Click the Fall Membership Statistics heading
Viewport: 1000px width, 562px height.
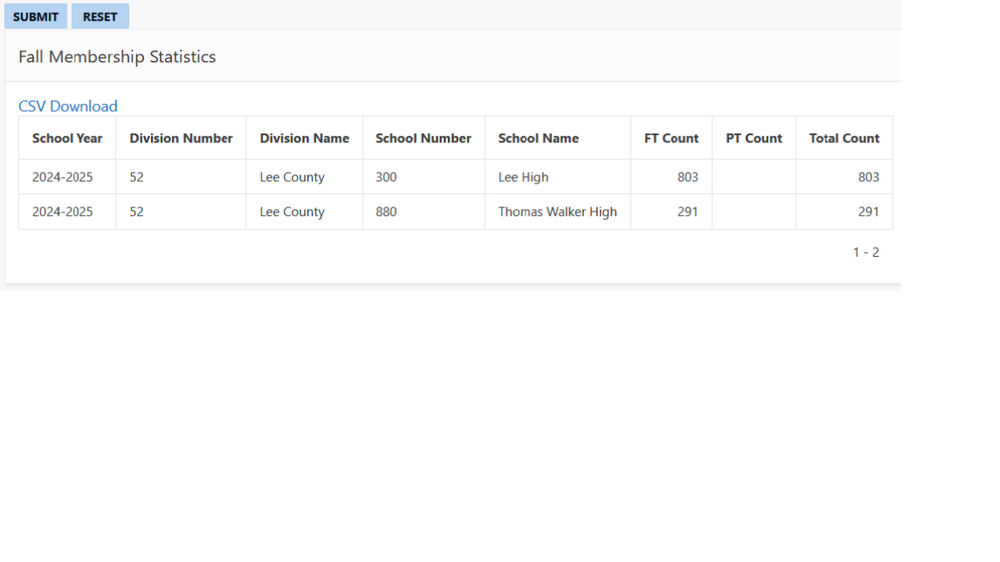coord(117,57)
